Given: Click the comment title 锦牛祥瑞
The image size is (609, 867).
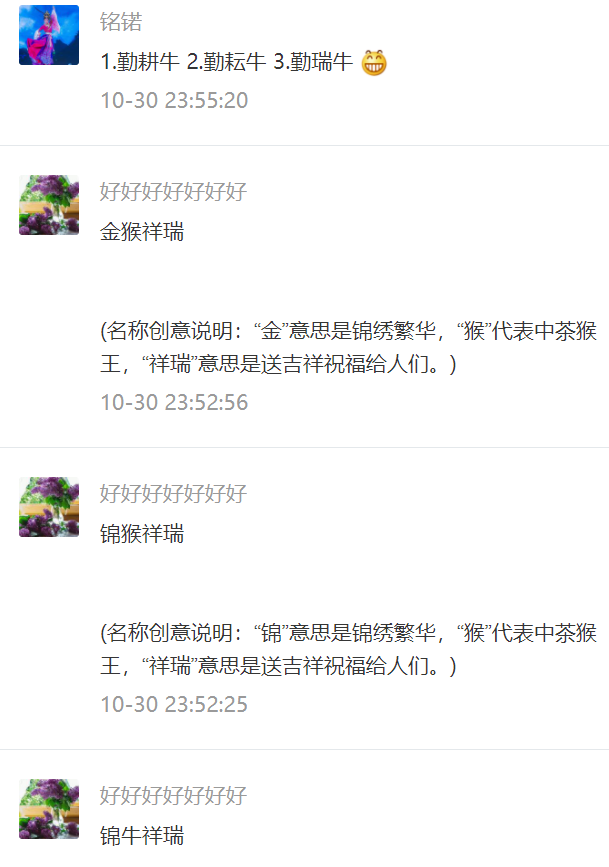Looking at the screenshot, I should [x=142, y=835].
